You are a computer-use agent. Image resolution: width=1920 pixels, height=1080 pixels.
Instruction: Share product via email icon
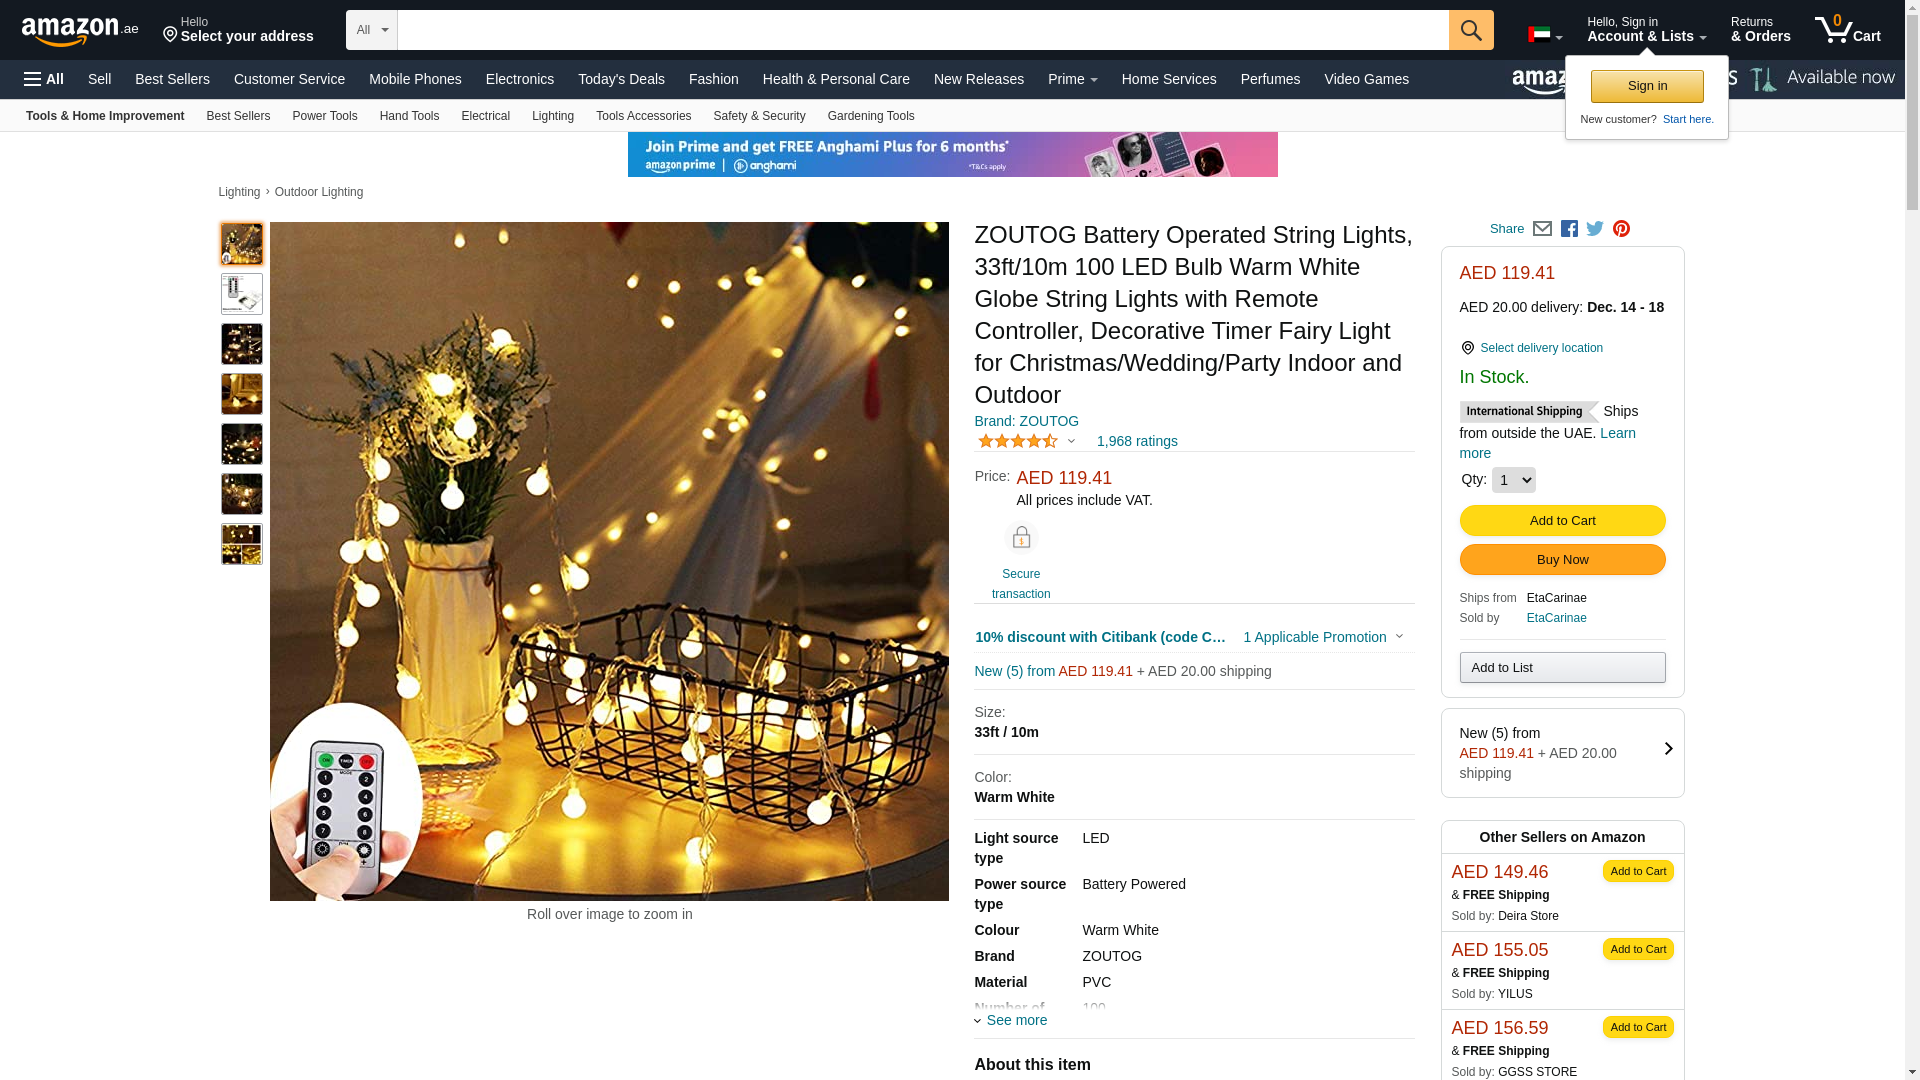point(1542,229)
